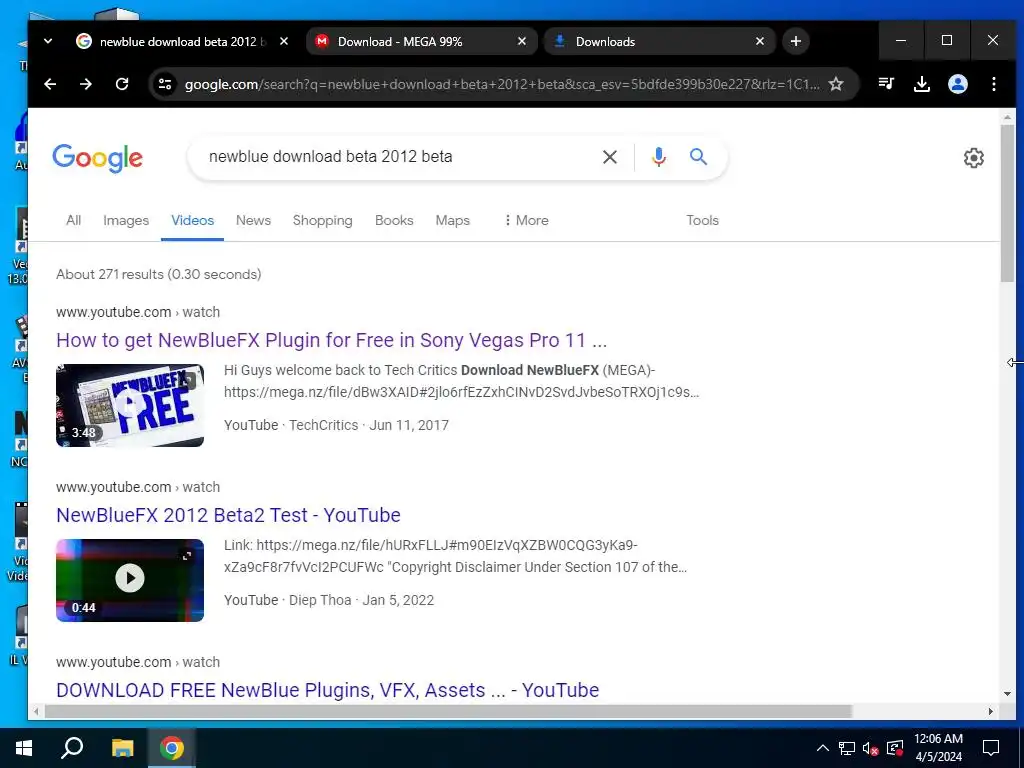The height and width of the screenshot is (768, 1024).
Task: Click first www.youtube.com › watch breadcrumb
Action: pos(138,312)
